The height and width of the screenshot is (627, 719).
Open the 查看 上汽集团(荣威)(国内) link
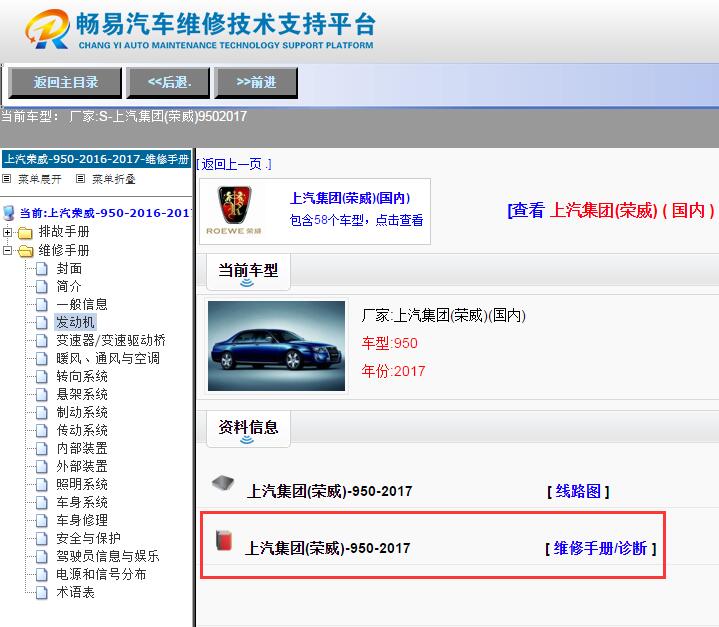(611, 211)
